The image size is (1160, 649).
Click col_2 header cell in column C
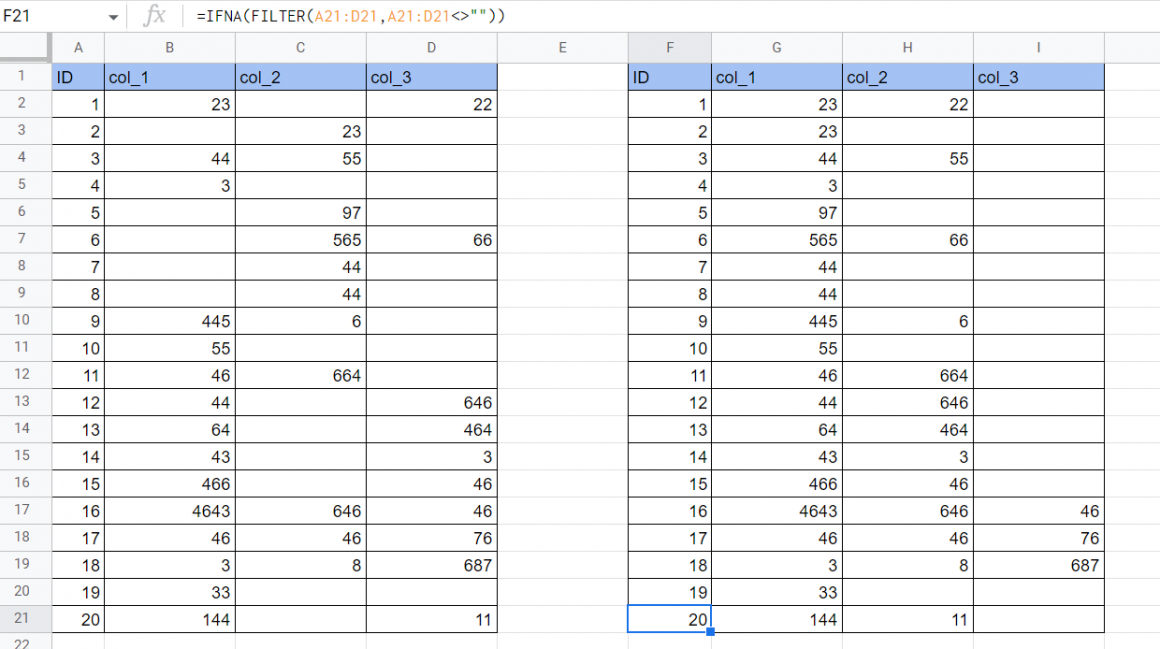(x=300, y=77)
